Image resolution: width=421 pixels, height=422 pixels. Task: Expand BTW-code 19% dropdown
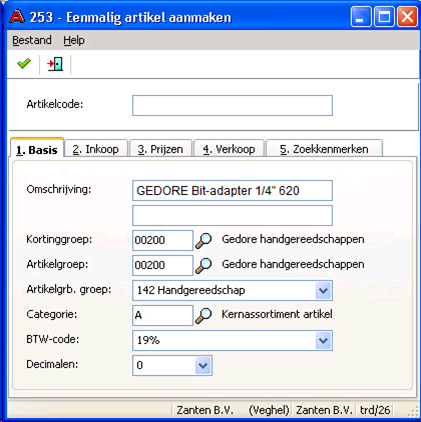[323, 340]
